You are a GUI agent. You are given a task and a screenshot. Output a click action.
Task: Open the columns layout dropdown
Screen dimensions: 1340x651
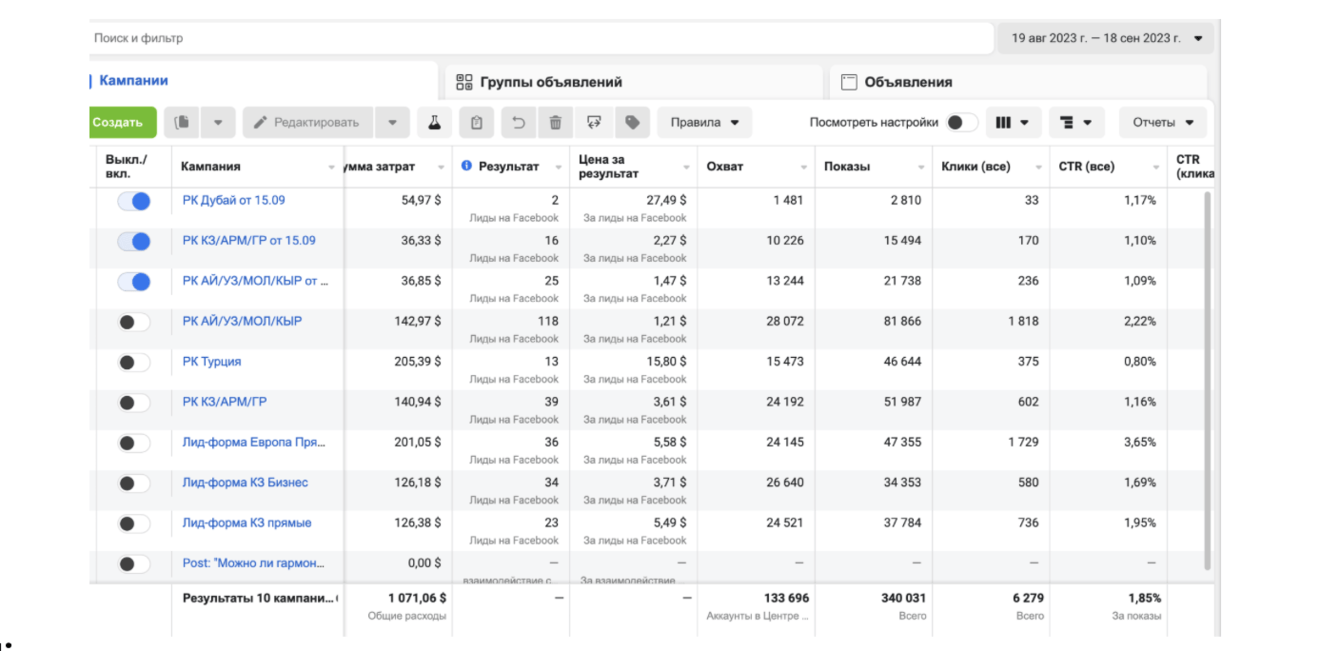[1013, 123]
